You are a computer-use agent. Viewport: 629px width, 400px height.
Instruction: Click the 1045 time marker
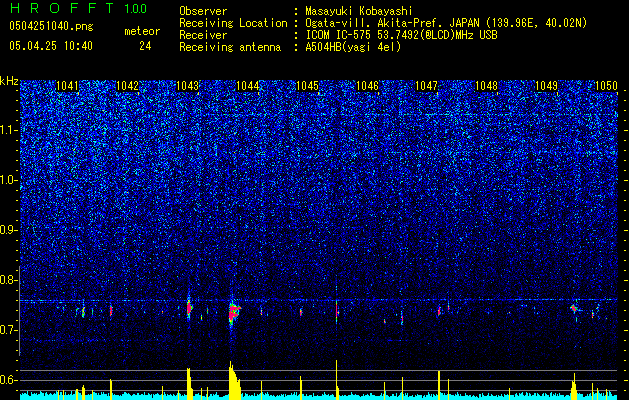coord(307,86)
